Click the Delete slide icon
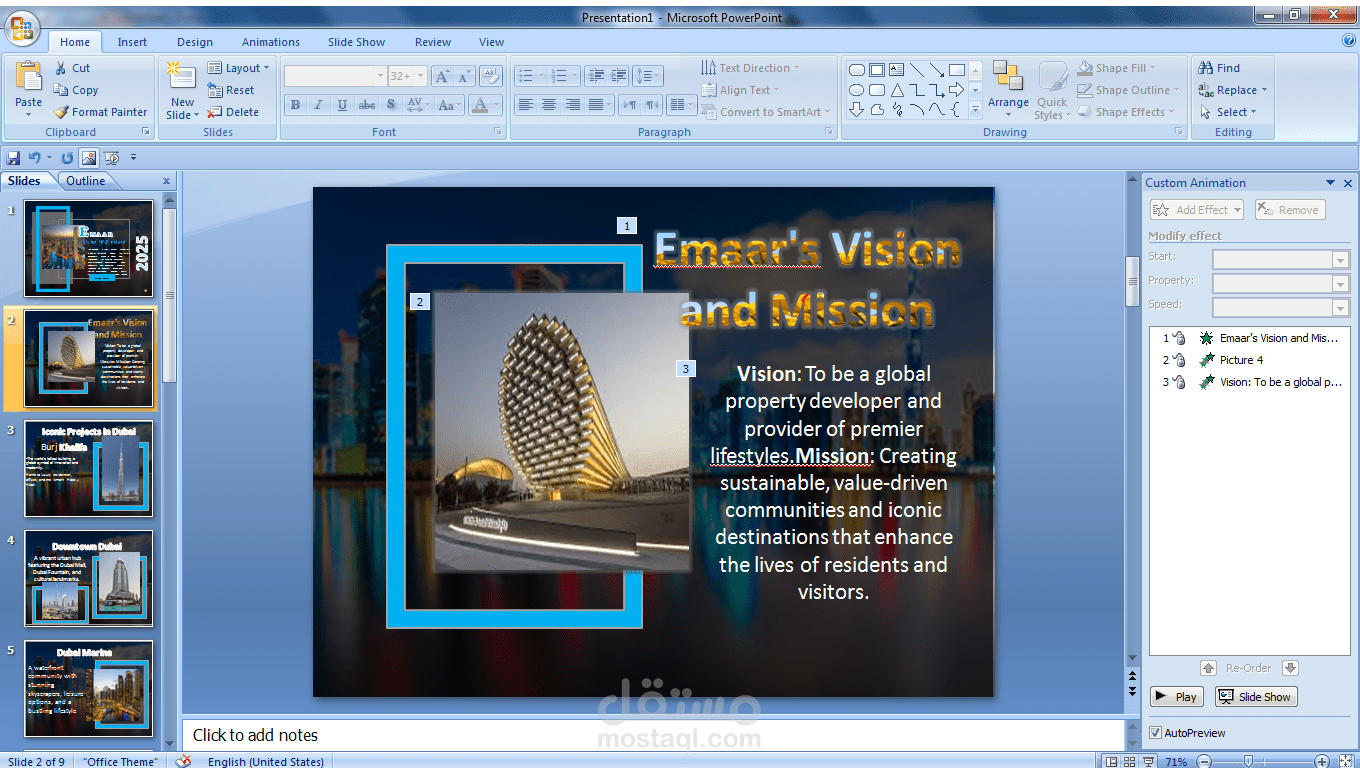This screenshot has width=1360, height=768. pos(214,112)
